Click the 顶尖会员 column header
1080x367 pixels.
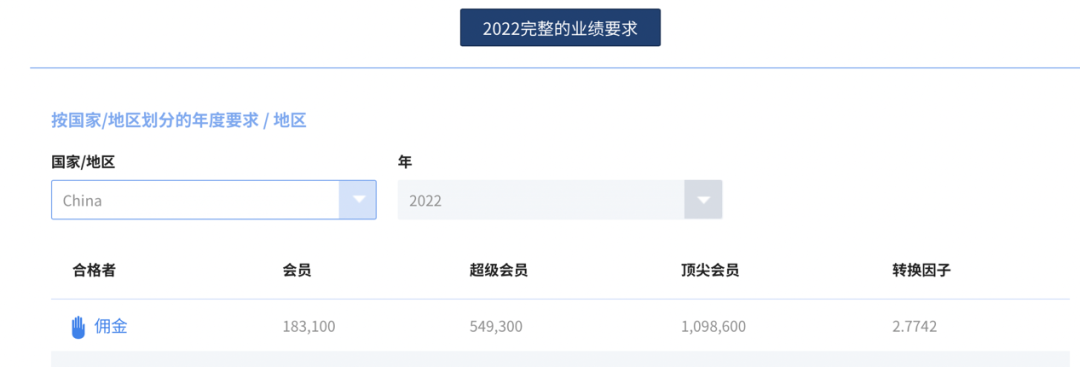click(x=710, y=271)
